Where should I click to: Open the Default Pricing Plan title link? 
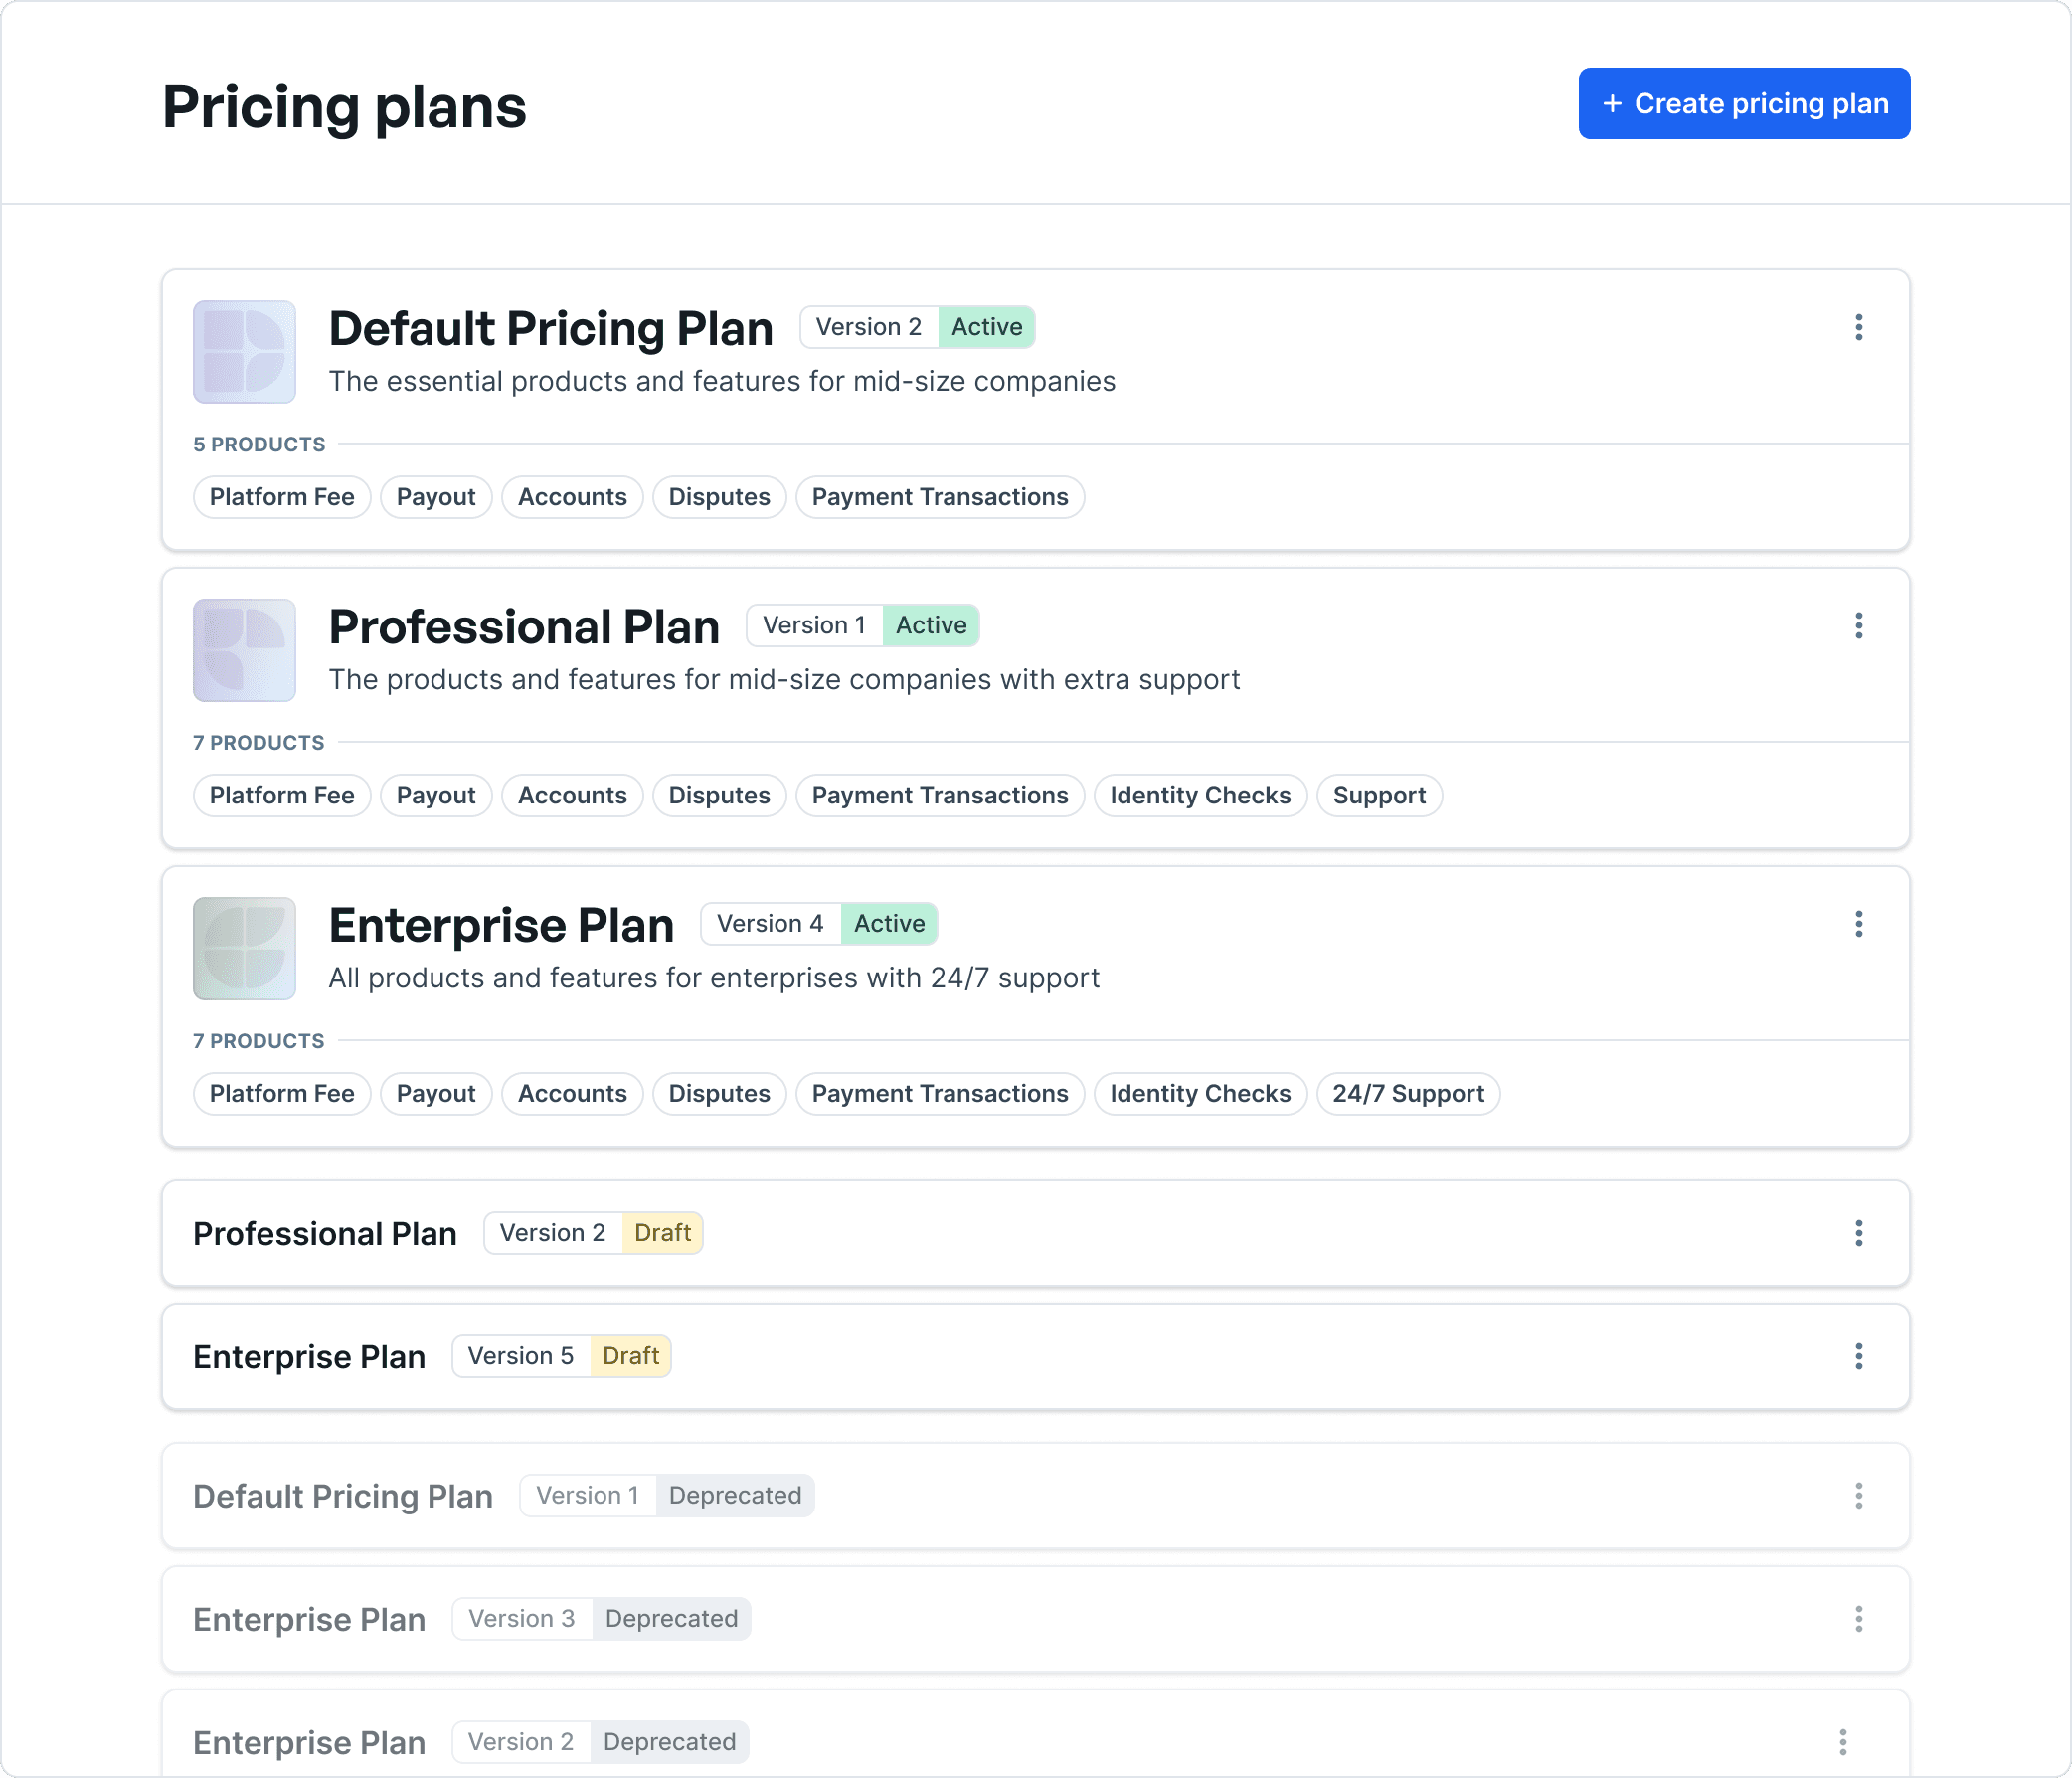coord(551,328)
